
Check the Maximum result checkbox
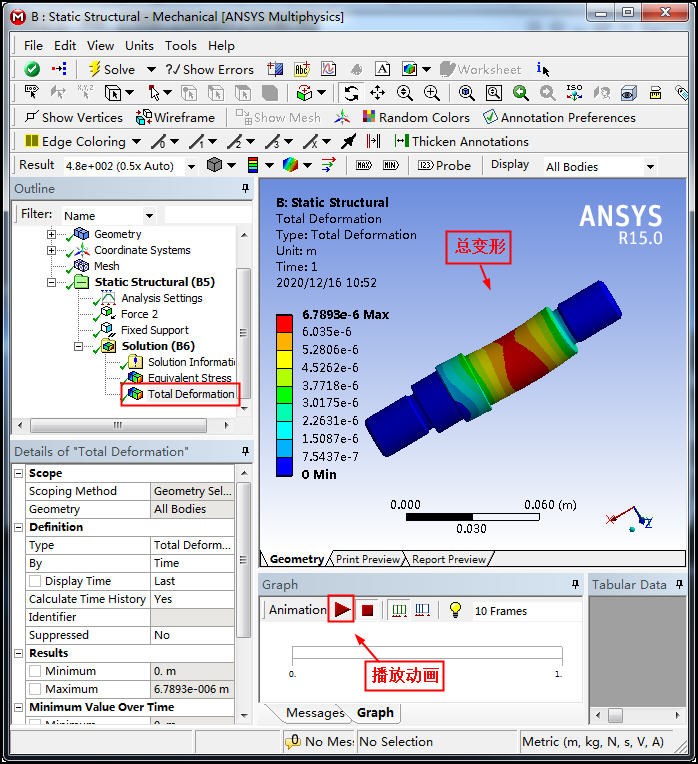point(35,689)
